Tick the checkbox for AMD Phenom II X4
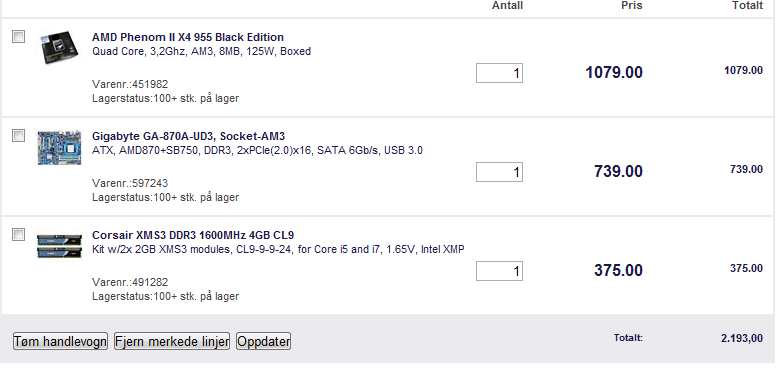Image resolution: width=780 pixels, height=378 pixels. point(18,36)
